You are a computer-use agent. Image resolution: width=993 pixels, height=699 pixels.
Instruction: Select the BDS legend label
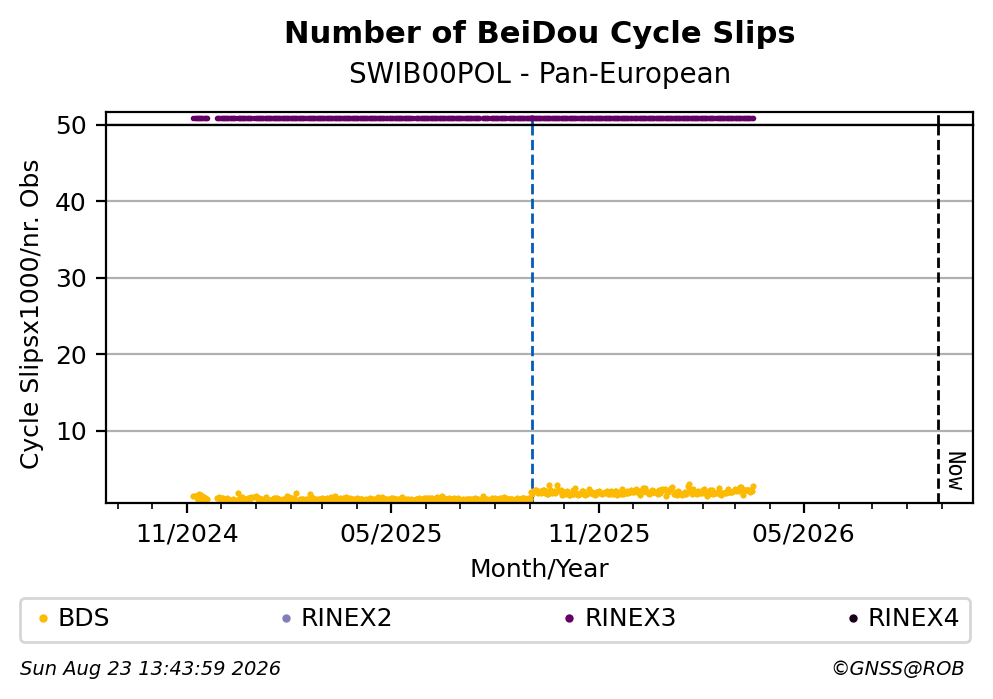tap(84, 618)
